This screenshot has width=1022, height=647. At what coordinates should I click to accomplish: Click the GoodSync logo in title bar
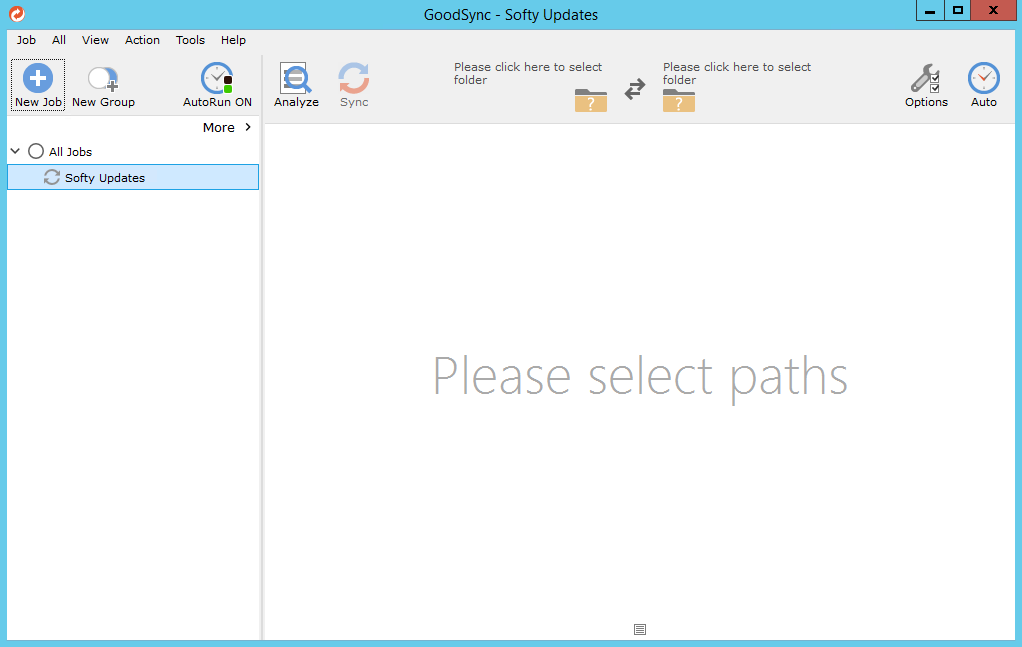point(17,14)
